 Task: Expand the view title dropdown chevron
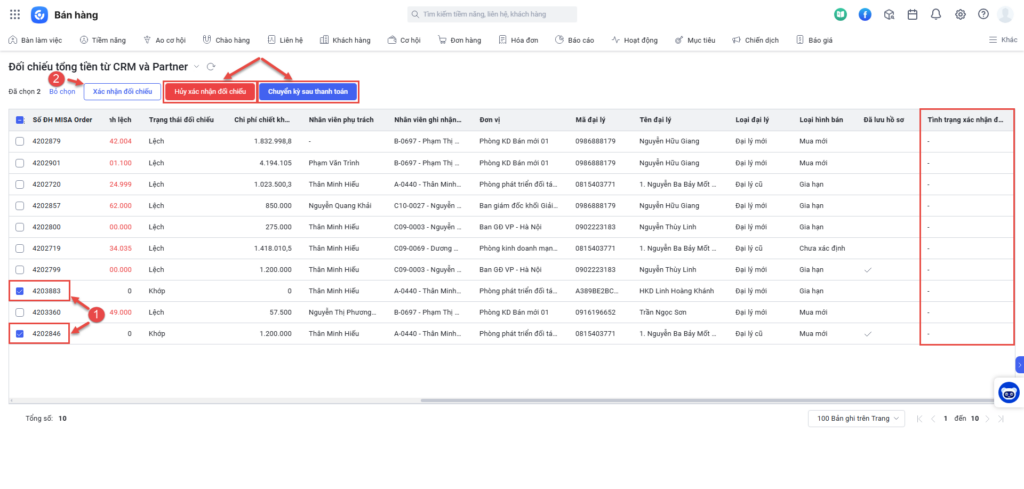tap(197, 66)
